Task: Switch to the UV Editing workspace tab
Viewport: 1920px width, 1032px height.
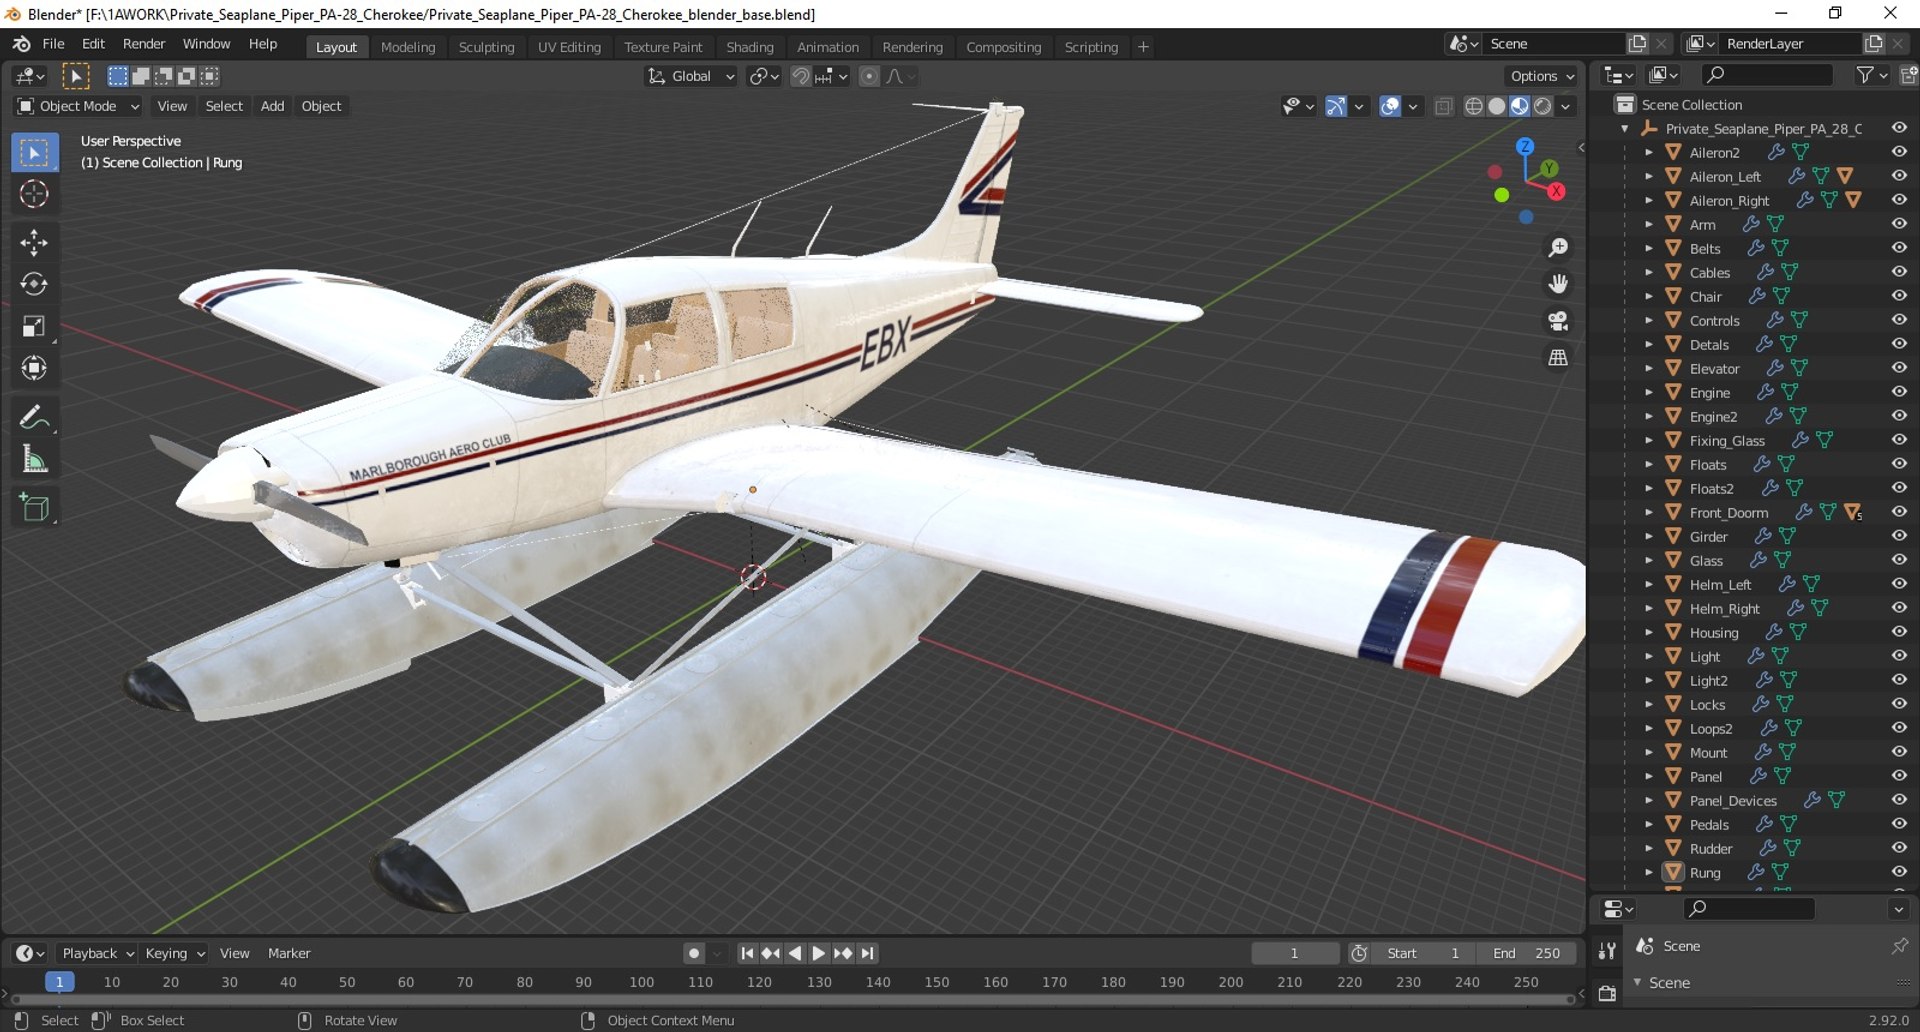Action: point(569,47)
